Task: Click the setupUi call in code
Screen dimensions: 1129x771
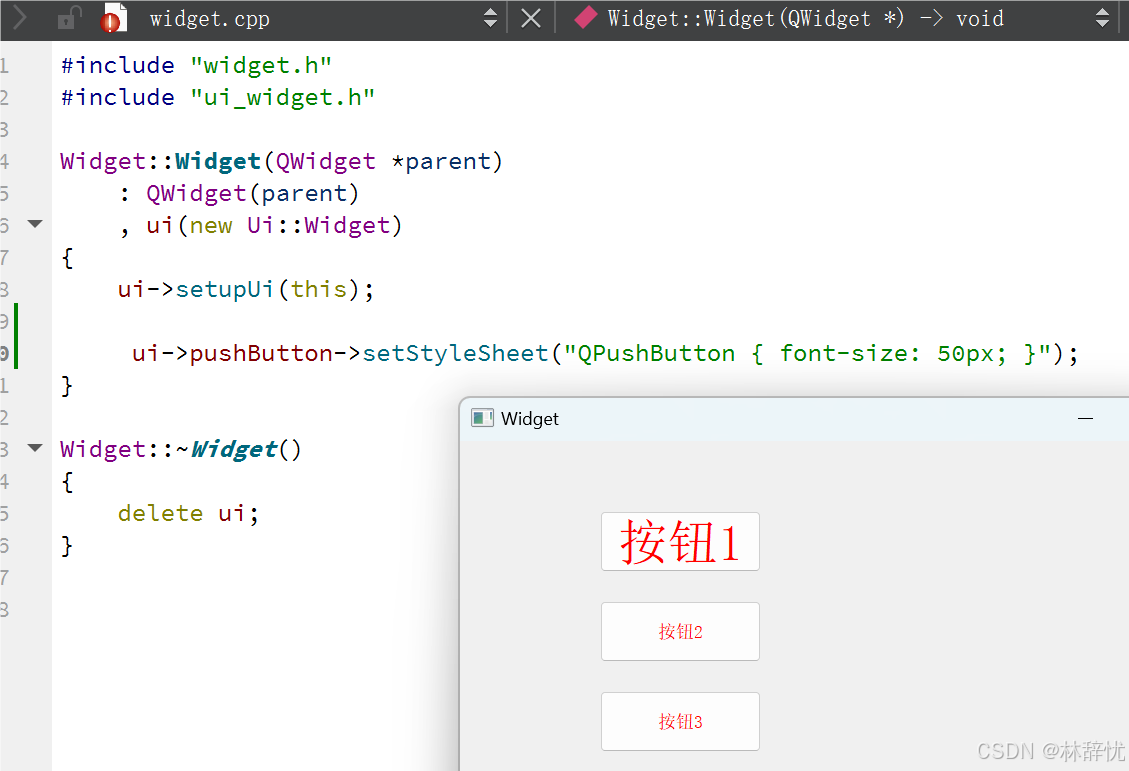Action: (225, 289)
